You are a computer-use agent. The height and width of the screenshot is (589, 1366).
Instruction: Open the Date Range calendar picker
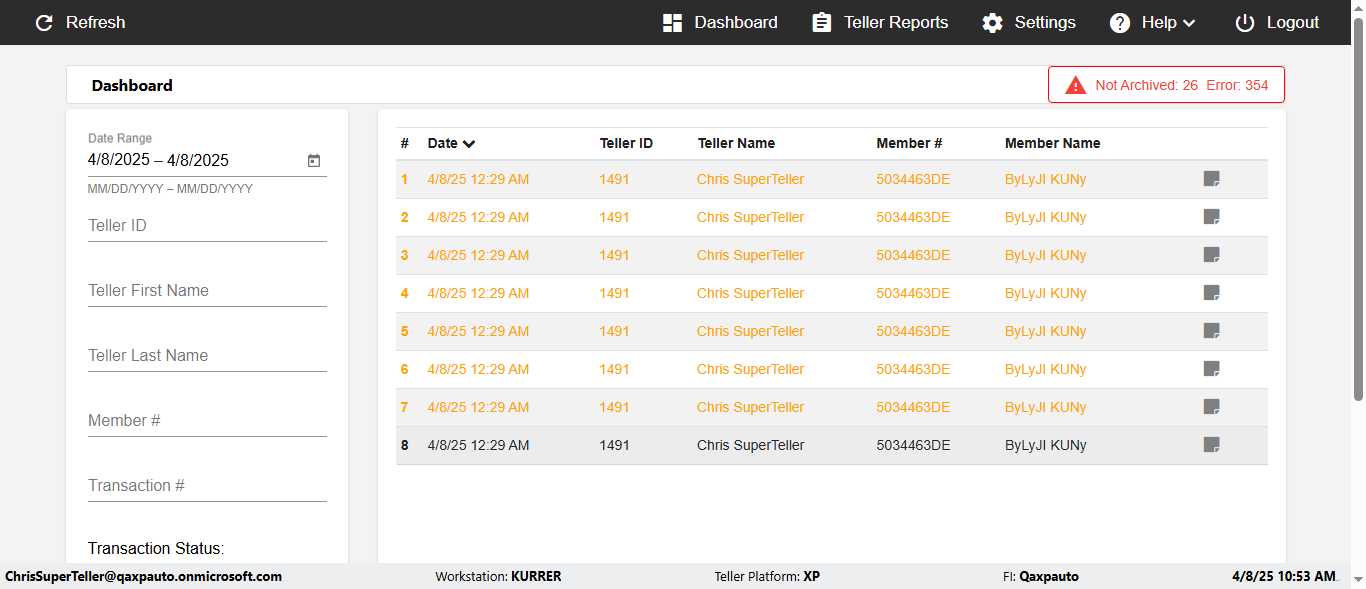(x=314, y=160)
